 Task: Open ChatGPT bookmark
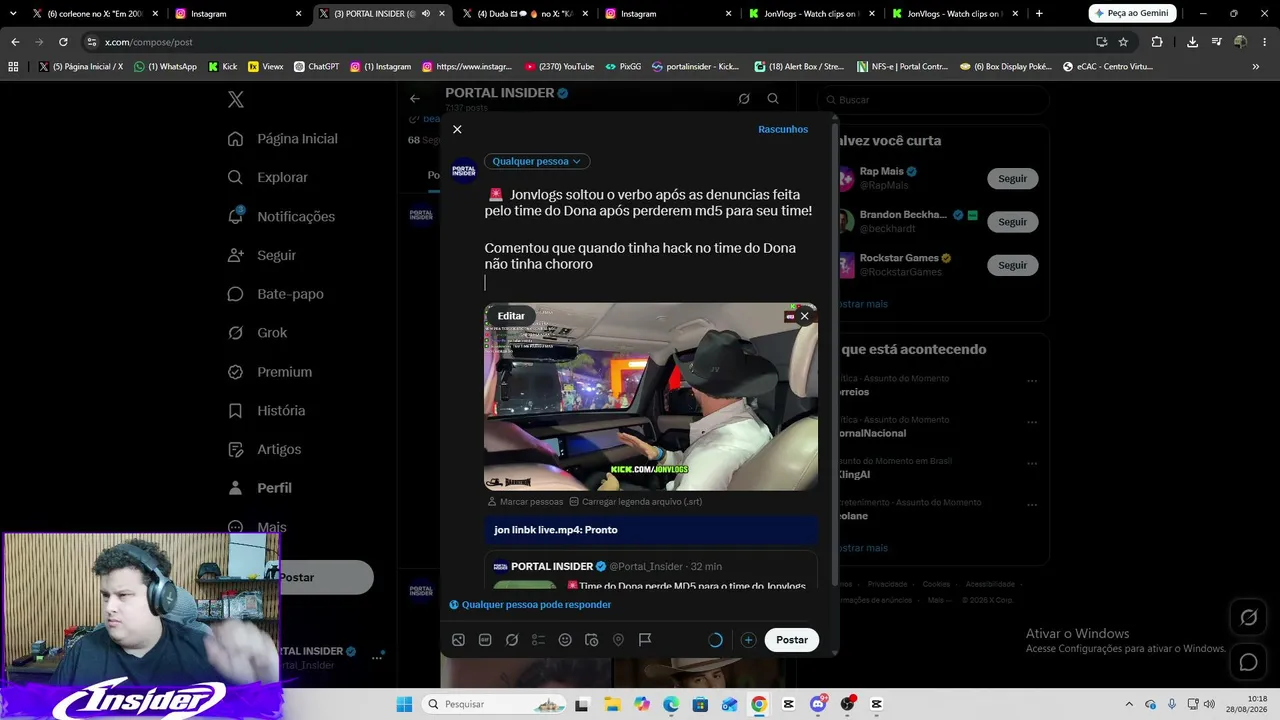coord(317,67)
